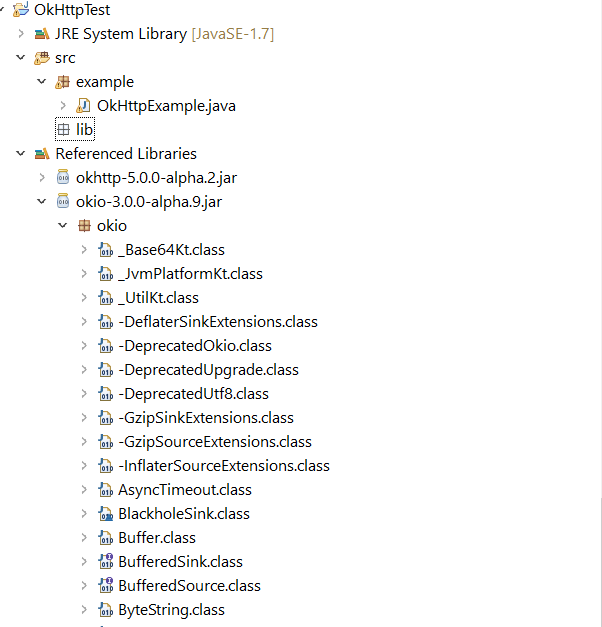The image size is (602, 627).
Task: Click the JRE System Library icon
Action: pos(42,34)
